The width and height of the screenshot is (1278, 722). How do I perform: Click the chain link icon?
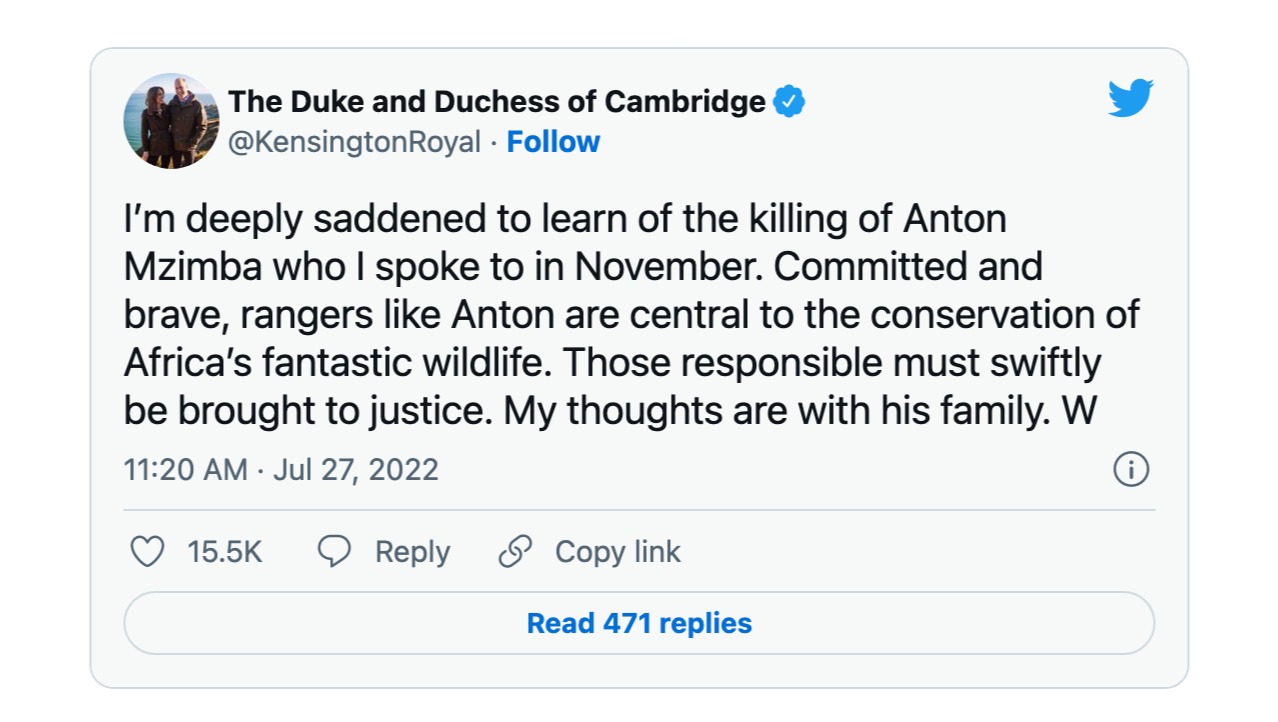[515, 551]
